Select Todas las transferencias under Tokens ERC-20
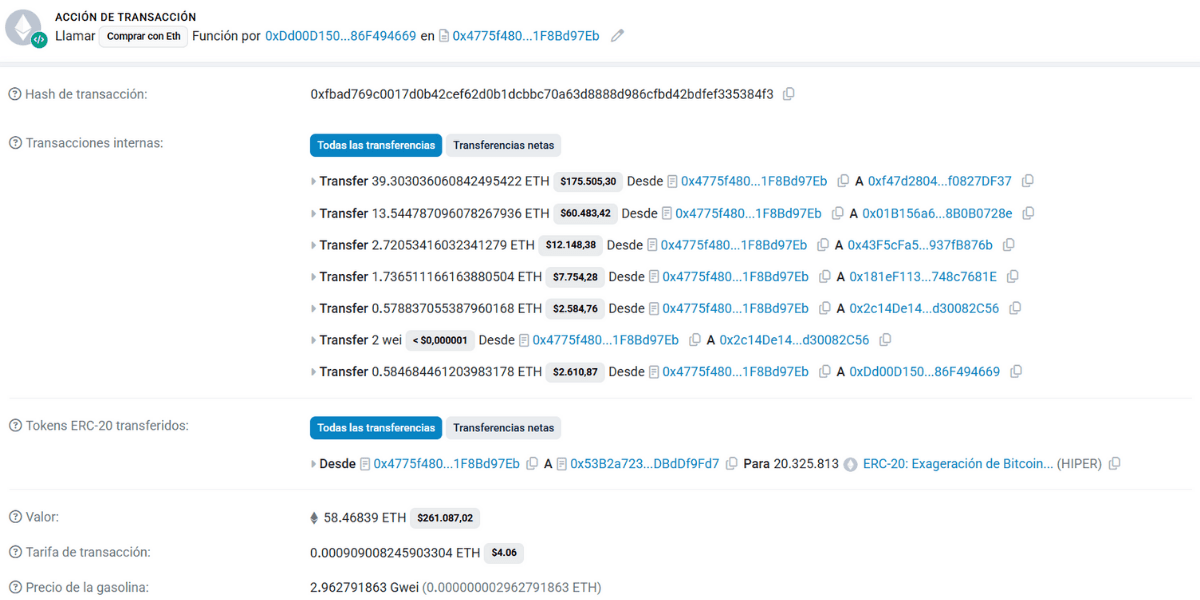This screenshot has height=600, width=1200. 376,428
